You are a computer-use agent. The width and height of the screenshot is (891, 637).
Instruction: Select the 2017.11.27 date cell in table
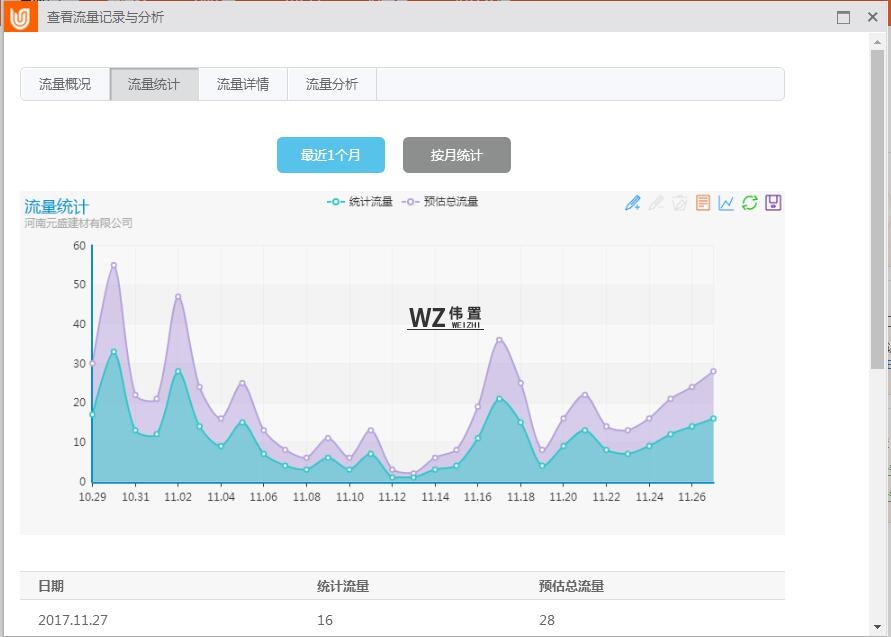73,620
